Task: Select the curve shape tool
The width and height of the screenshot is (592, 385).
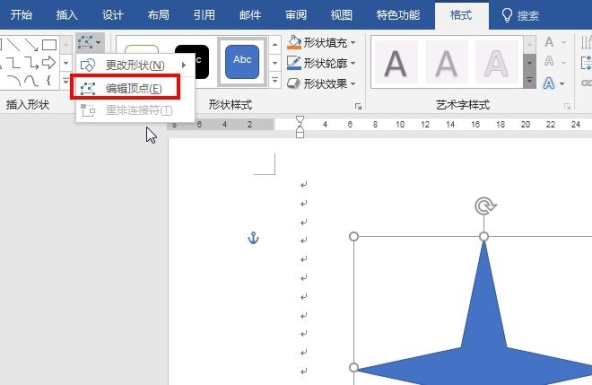Action: 31,80
